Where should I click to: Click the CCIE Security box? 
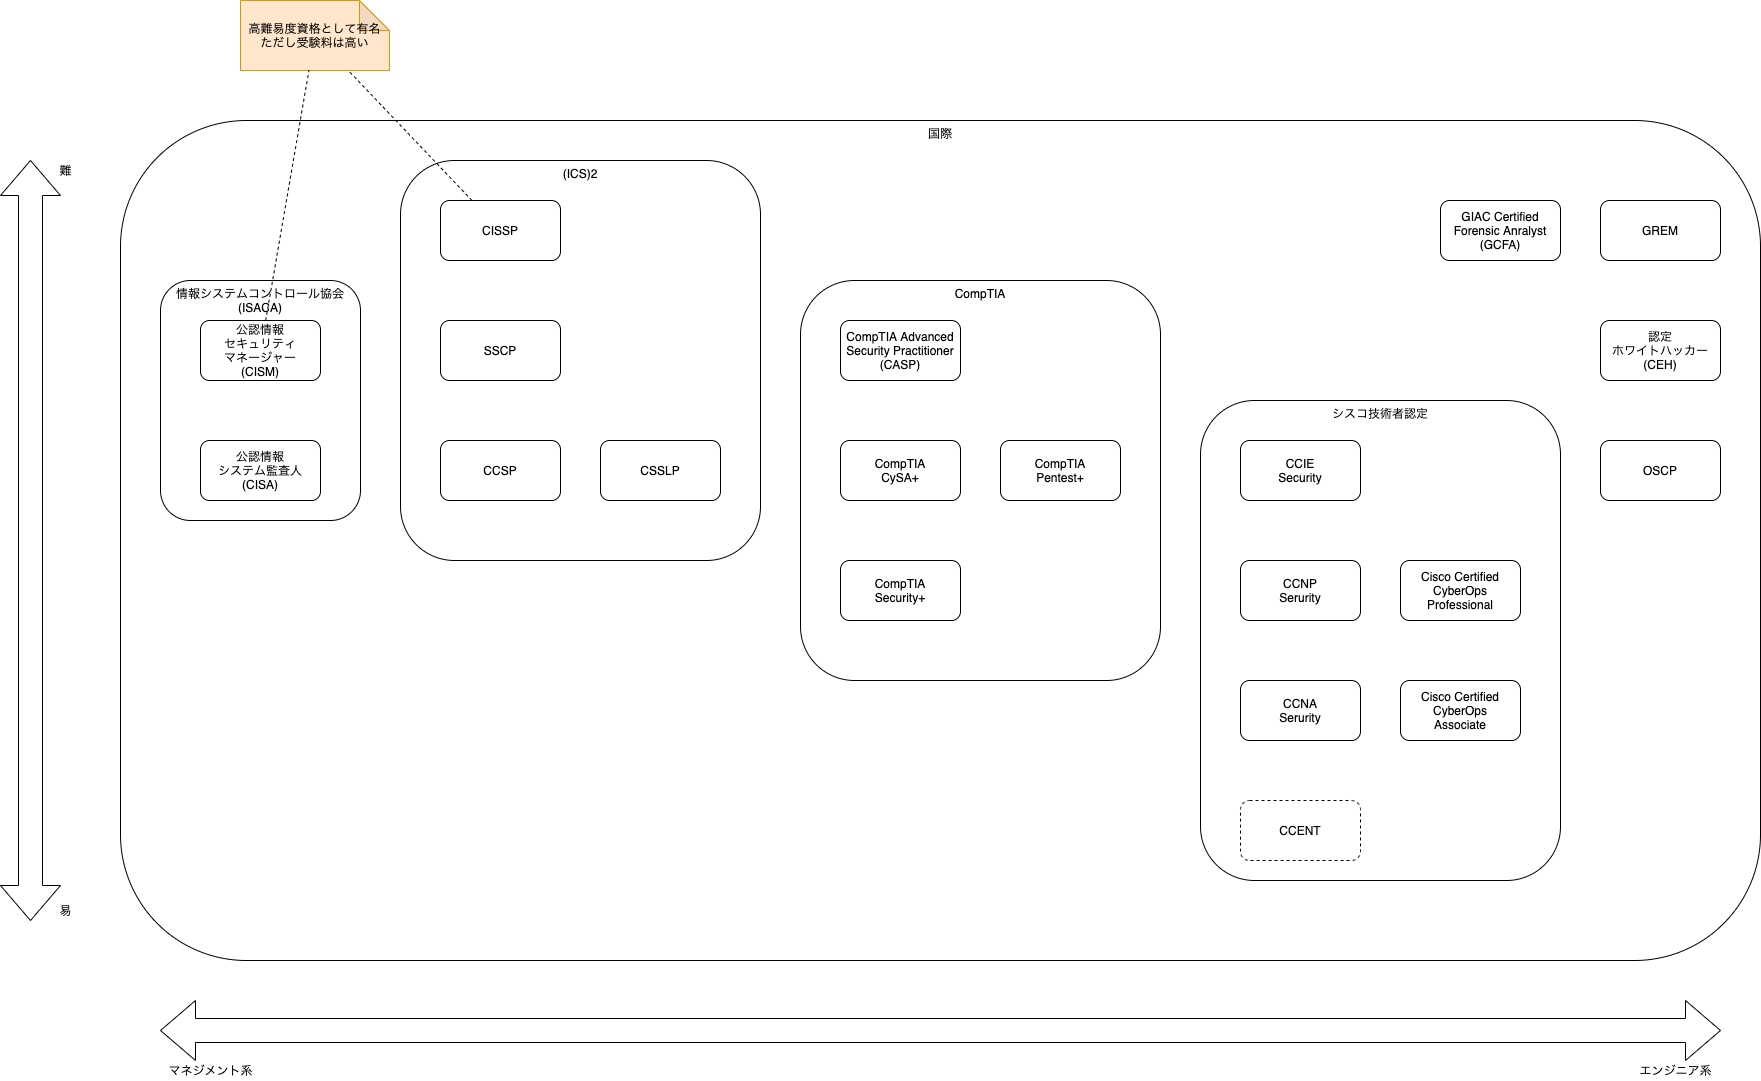pyautogui.click(x=1300, y=471)
